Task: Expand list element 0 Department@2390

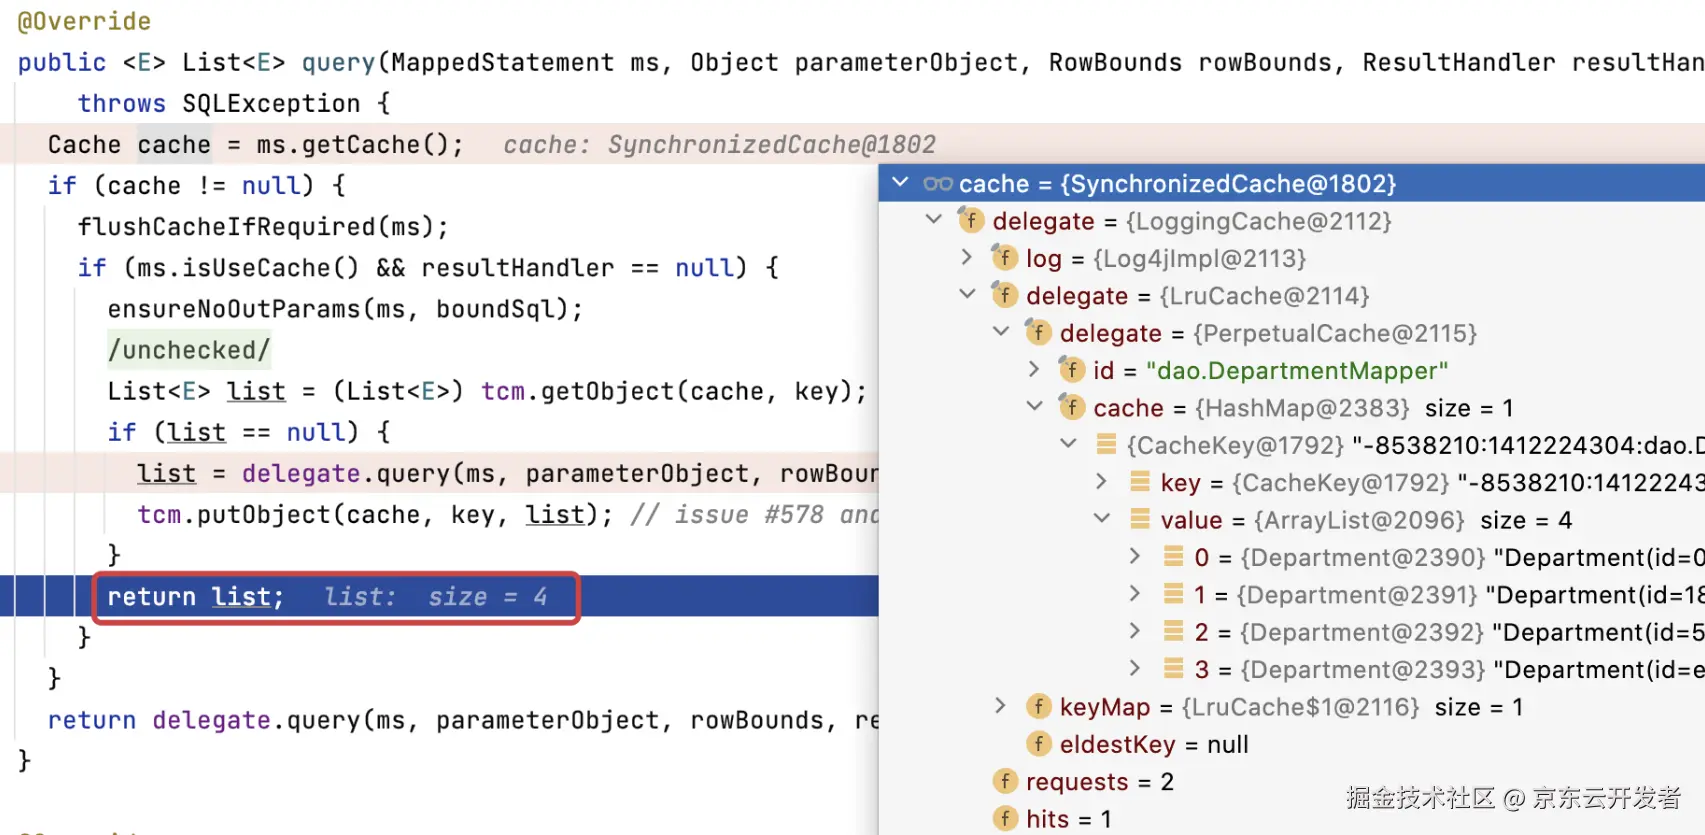Action: tap(1135, 556)
